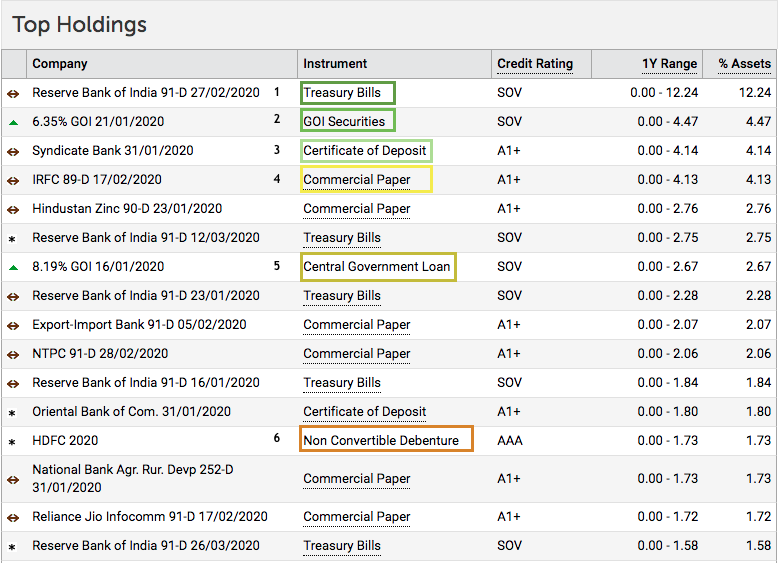Sort by the Instrument column header
The width and height of the screenshot is (779, 563).
coord(335,64)
